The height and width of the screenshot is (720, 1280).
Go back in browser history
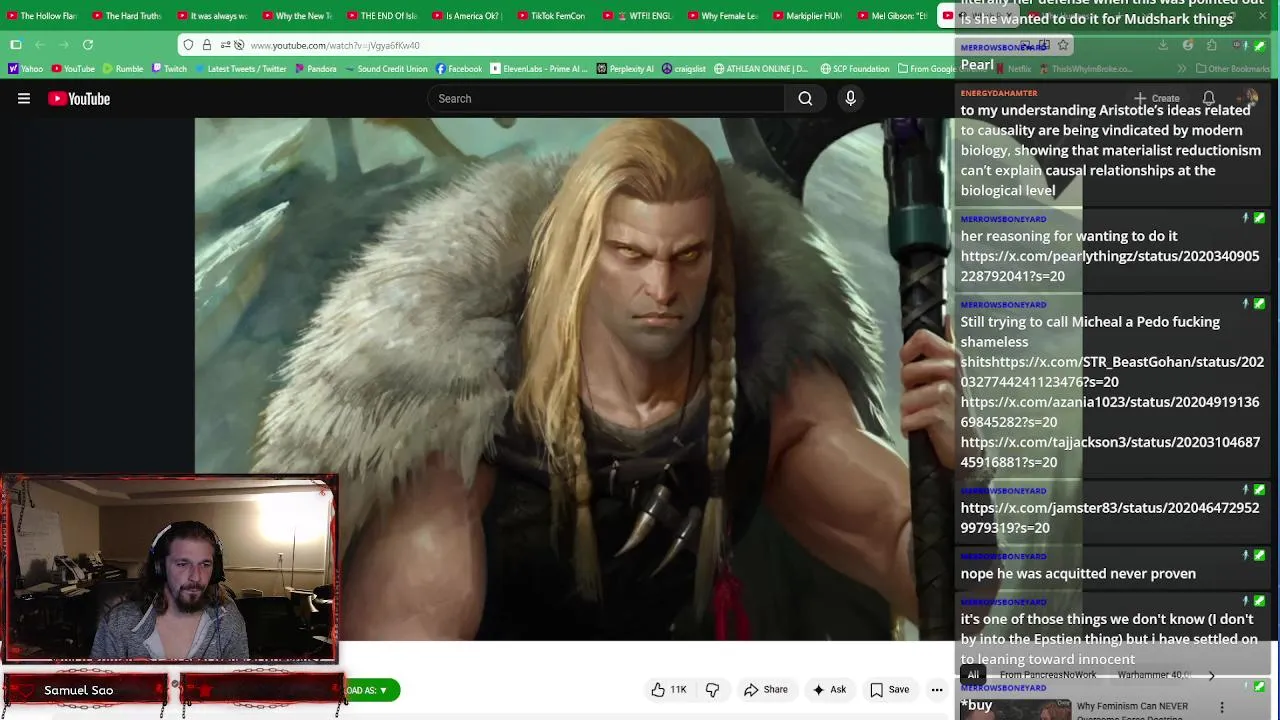pos(40,45)
